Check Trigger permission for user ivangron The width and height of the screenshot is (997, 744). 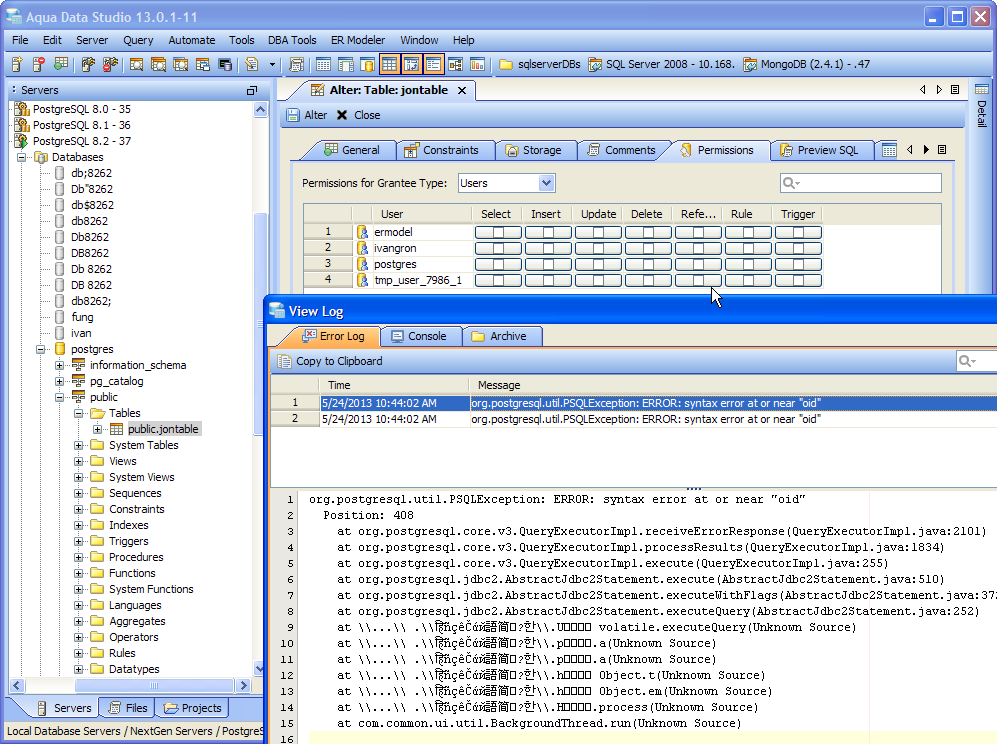pos(797,248)
